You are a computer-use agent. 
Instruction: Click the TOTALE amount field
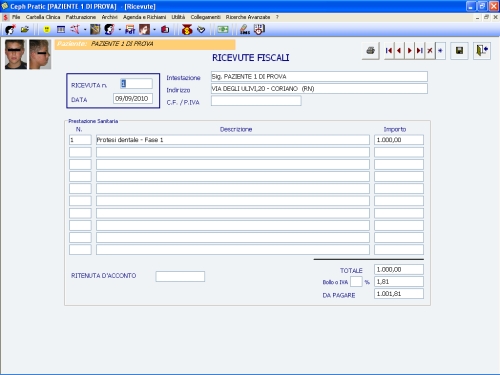coord(399,269)
